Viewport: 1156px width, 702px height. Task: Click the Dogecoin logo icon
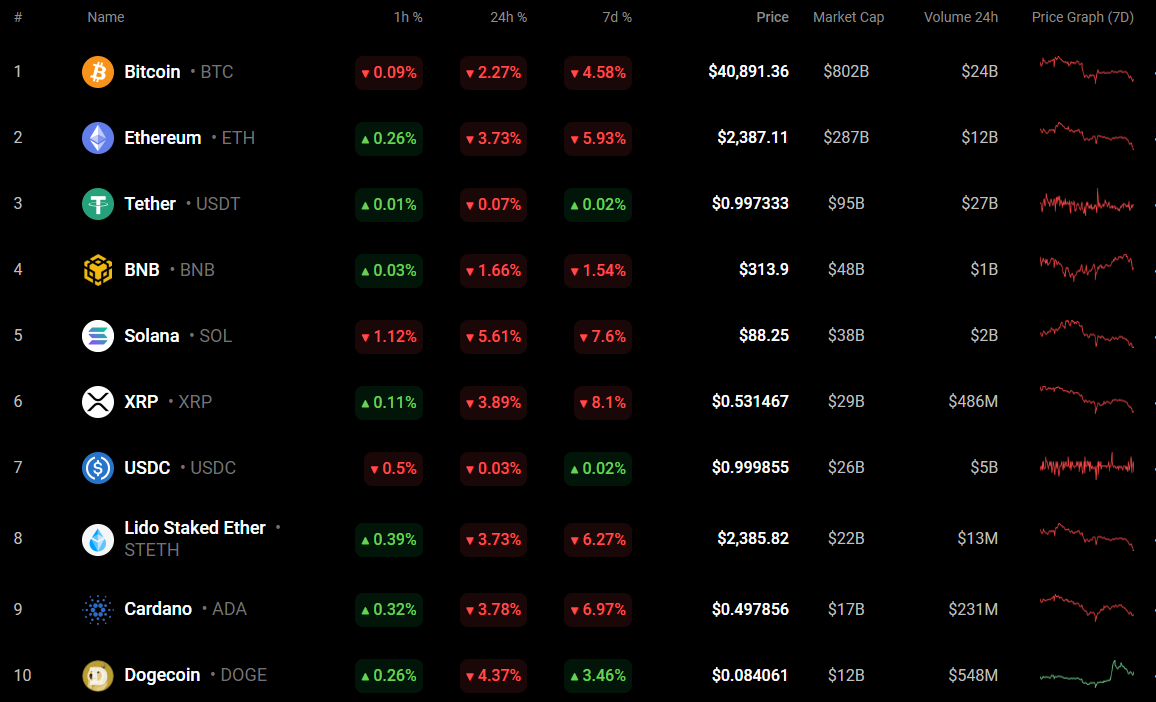tap(98, 675)
